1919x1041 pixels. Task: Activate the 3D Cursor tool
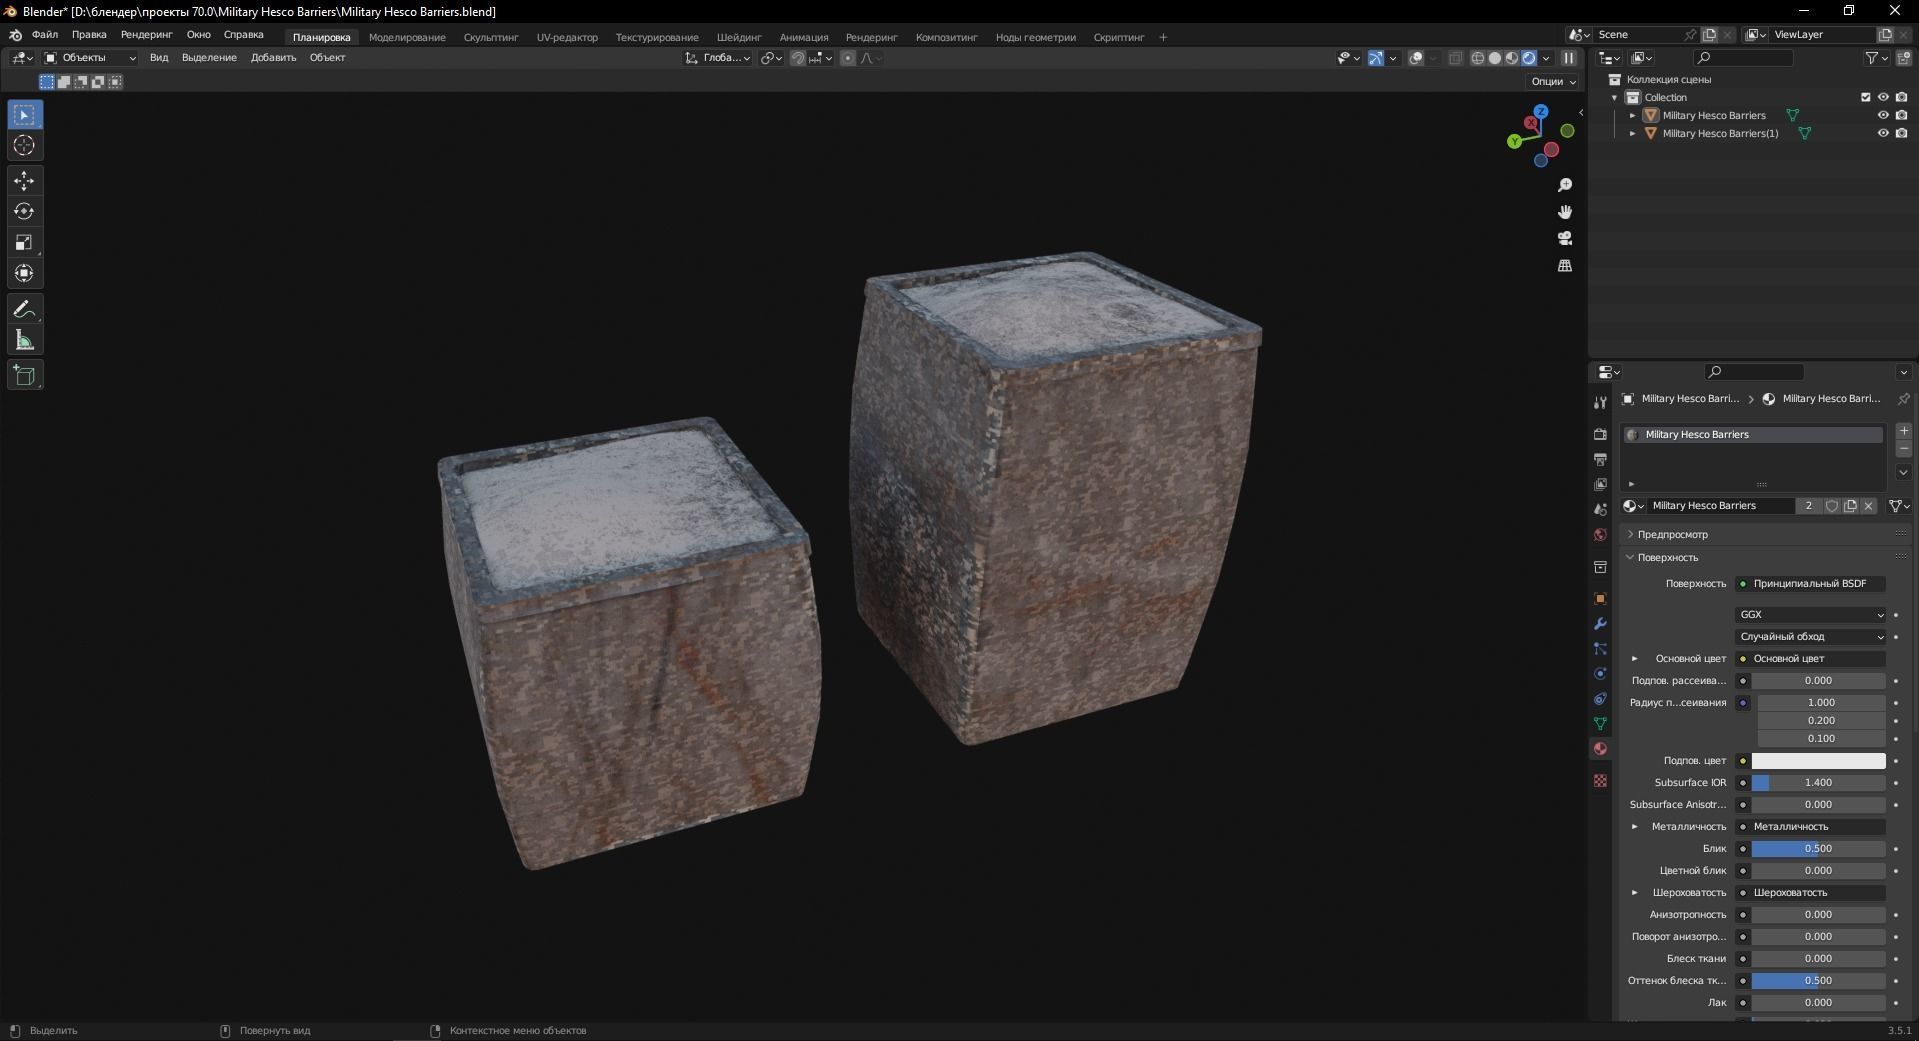(x=24, y=146)
